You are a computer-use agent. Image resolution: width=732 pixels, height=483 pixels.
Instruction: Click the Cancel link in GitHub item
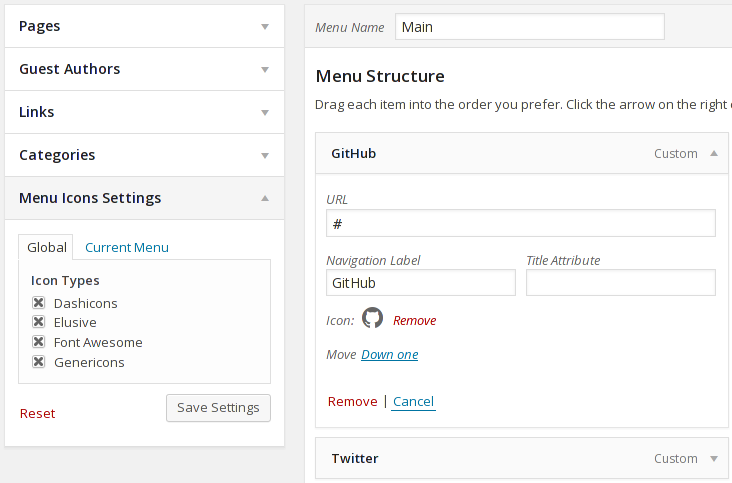tap(413, 402)
